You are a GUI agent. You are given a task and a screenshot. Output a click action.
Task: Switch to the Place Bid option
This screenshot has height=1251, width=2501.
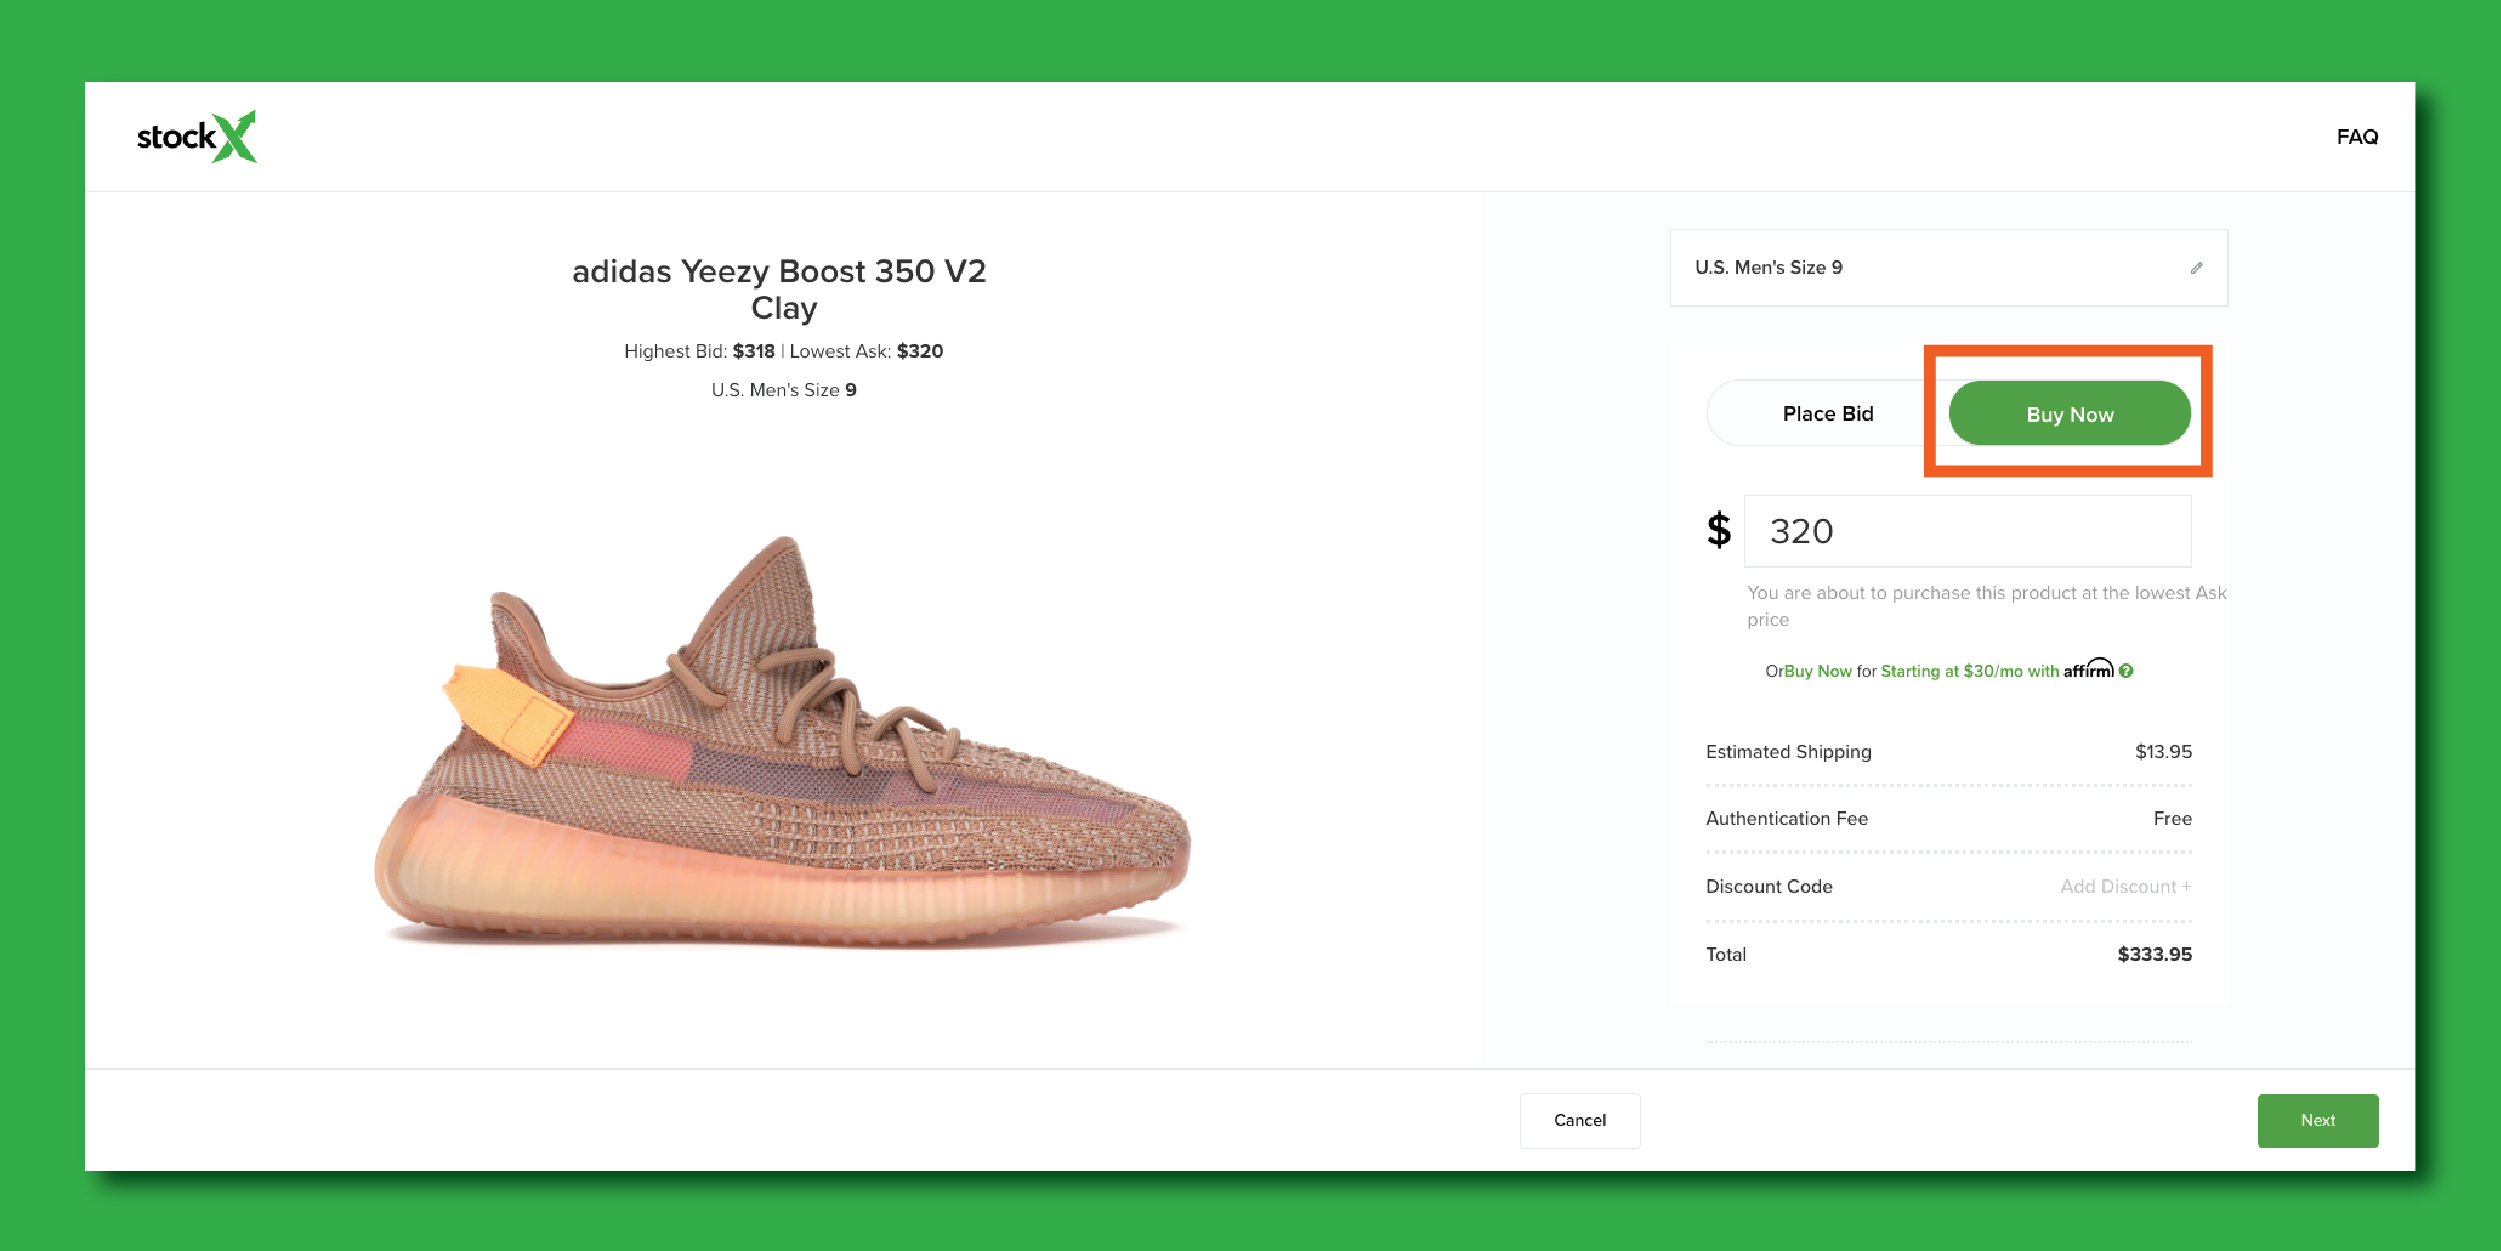(x=1827, y=414)
